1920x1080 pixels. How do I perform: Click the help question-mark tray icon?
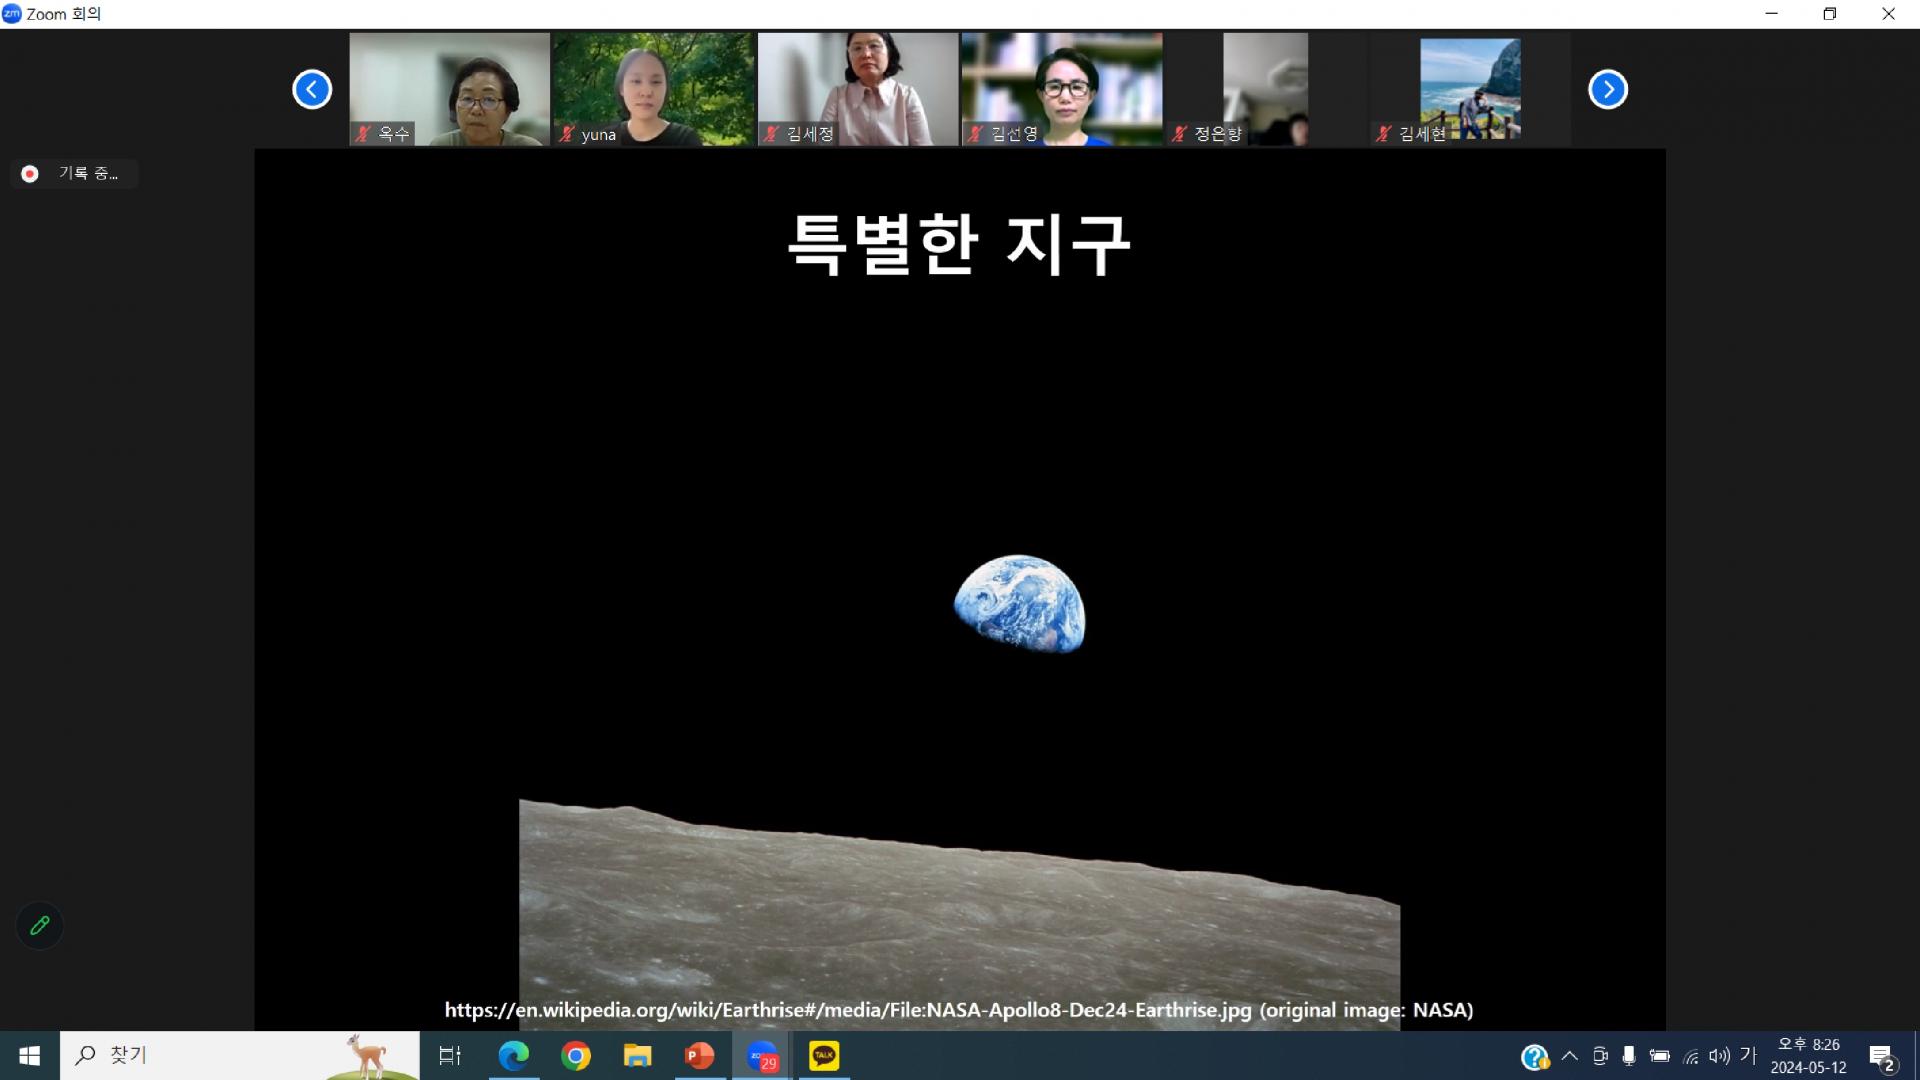coord(1534,1056)
